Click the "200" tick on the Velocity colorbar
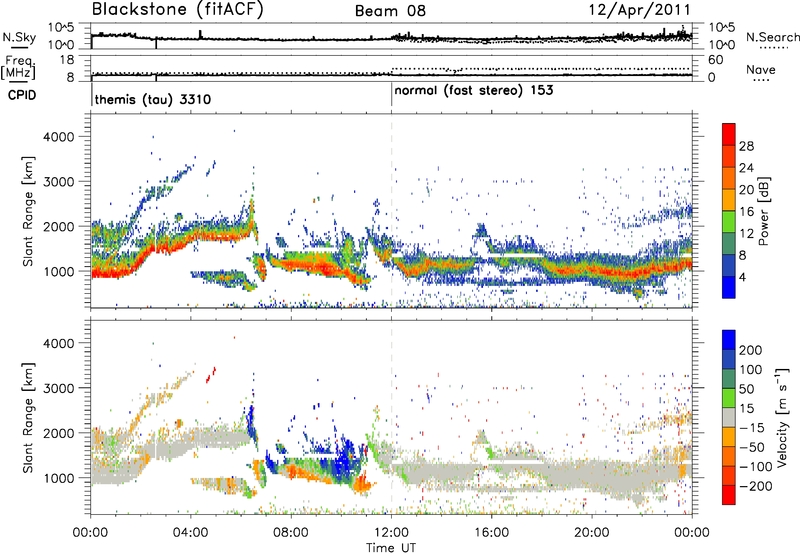Screen dimensions: 800x554 (x=751, y=350)
